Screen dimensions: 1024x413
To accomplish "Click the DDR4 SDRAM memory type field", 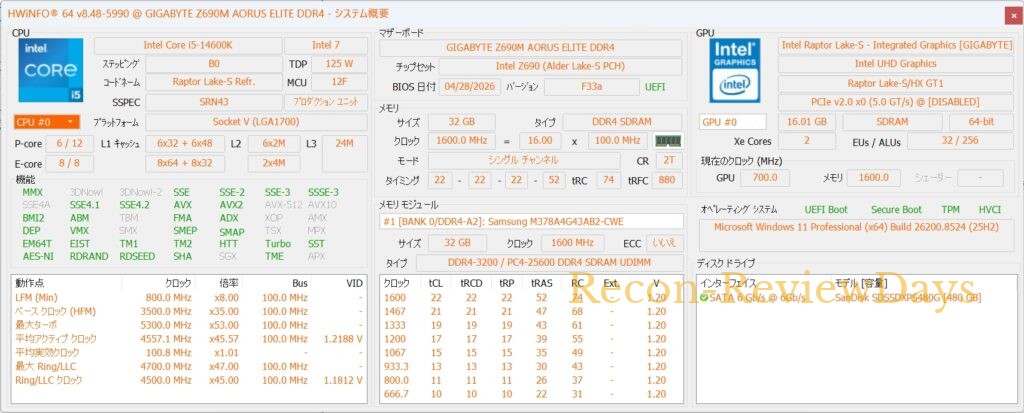I will 622,122.
